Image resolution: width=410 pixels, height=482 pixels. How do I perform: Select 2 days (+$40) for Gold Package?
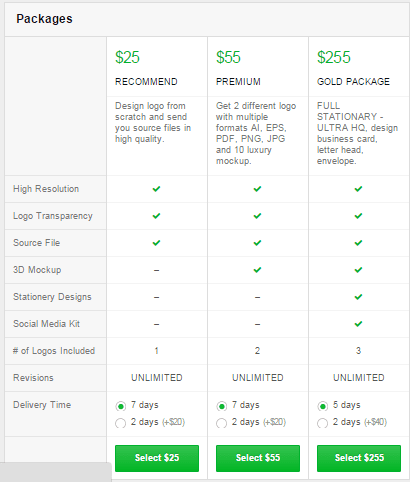click(x=323, y=423)
